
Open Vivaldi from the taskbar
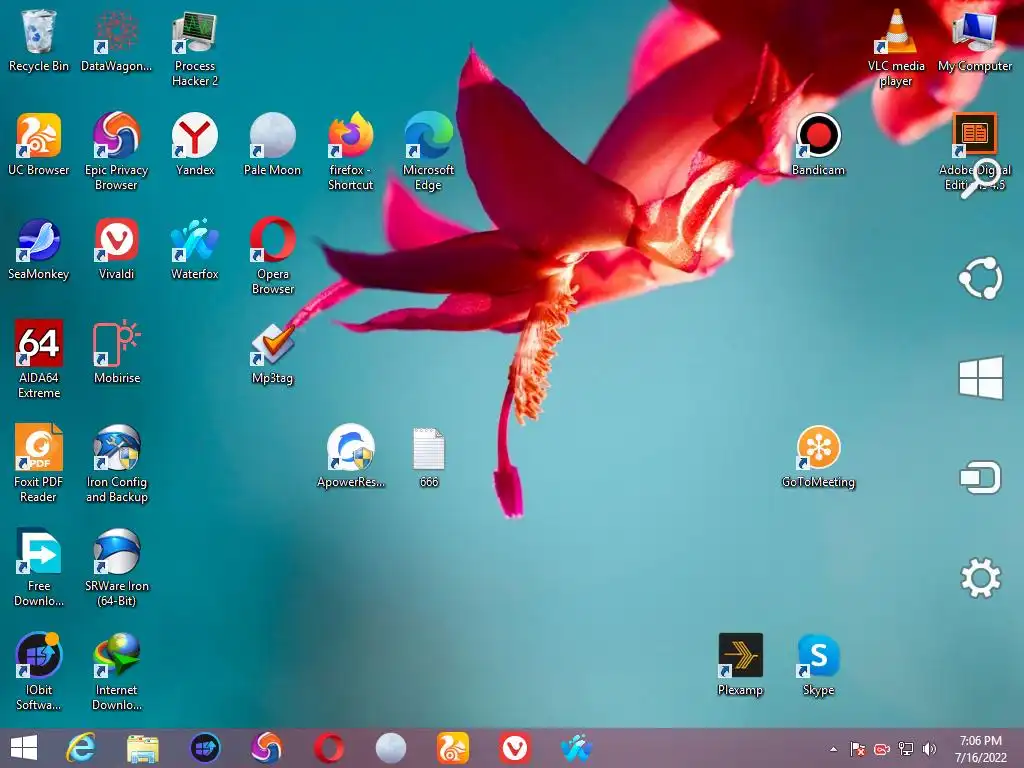(x=515, y=748)
